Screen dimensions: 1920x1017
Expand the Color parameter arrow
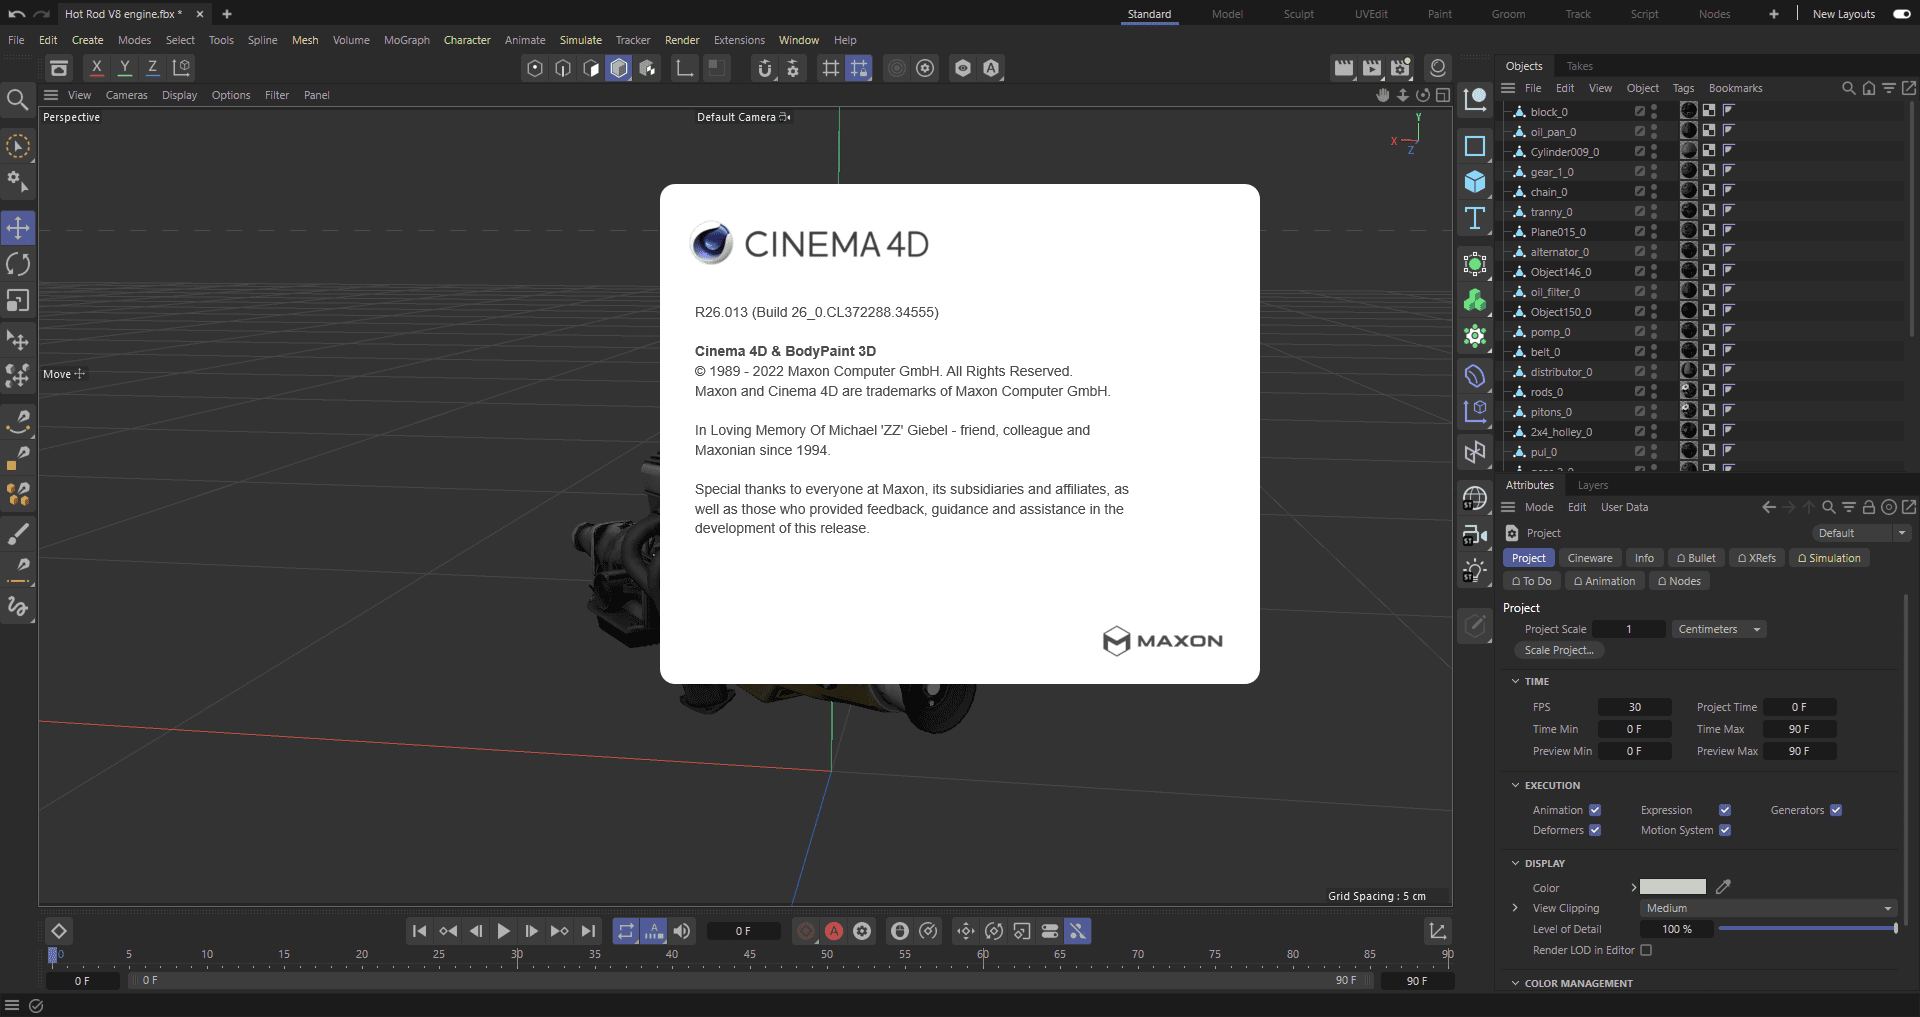[1634, 887]
